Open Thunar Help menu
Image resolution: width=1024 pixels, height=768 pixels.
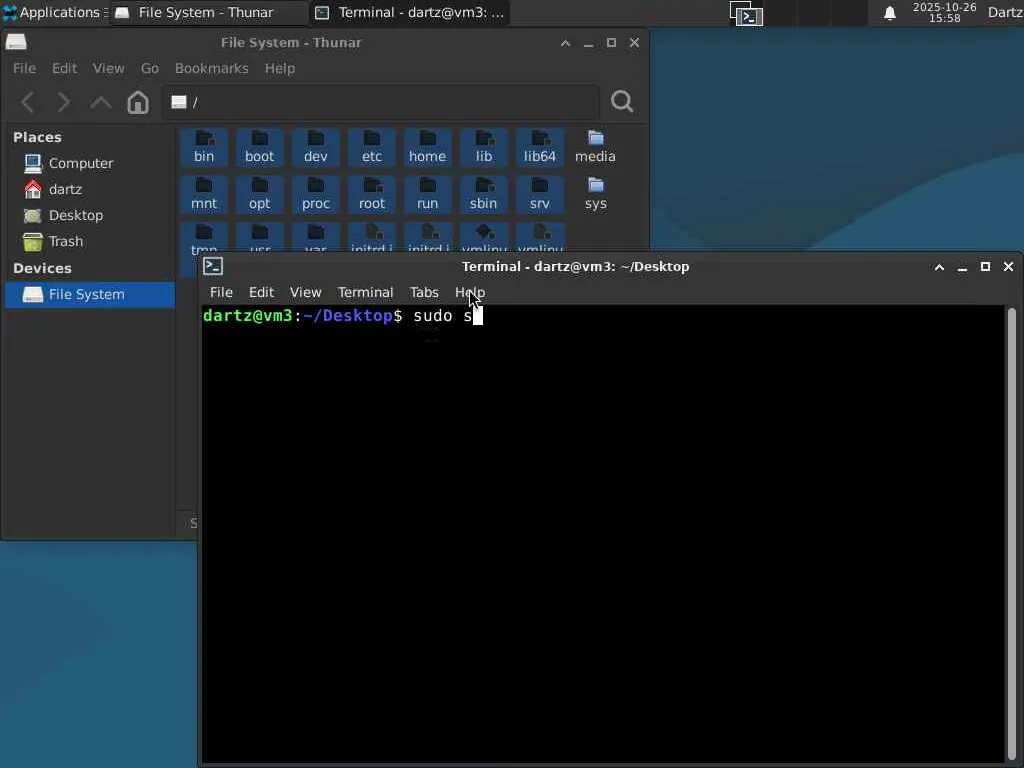click(x=280, y=68)
